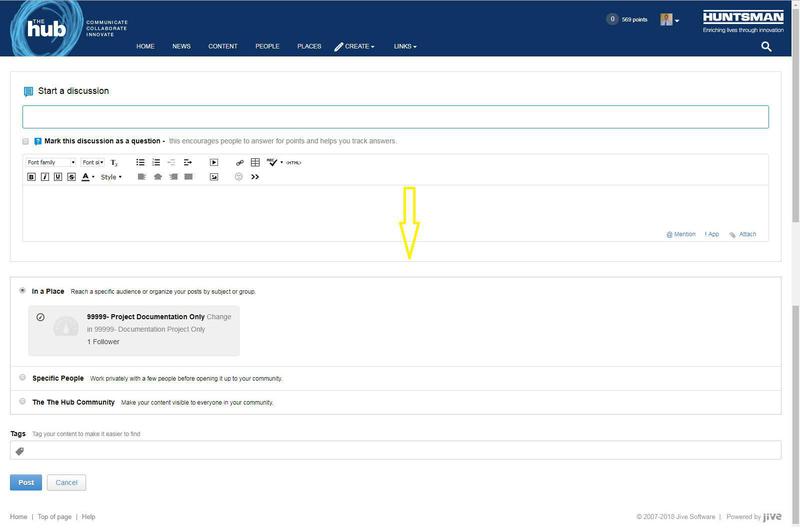Insert a bulleted list
The height and width of the screenshot is (528, 800).
pos(140,162)
